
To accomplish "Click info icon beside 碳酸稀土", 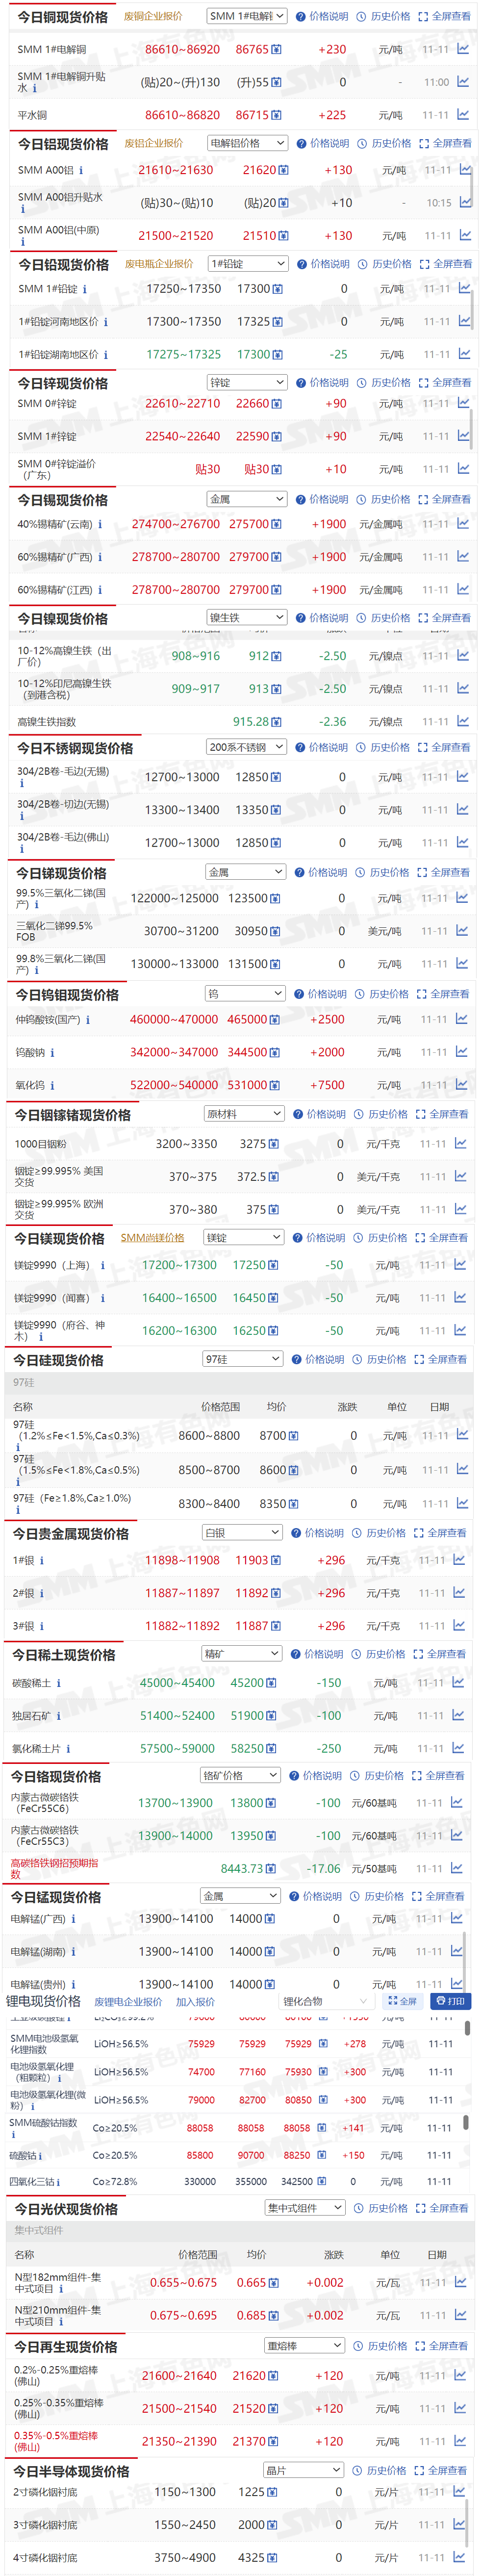I will 58,1683.
